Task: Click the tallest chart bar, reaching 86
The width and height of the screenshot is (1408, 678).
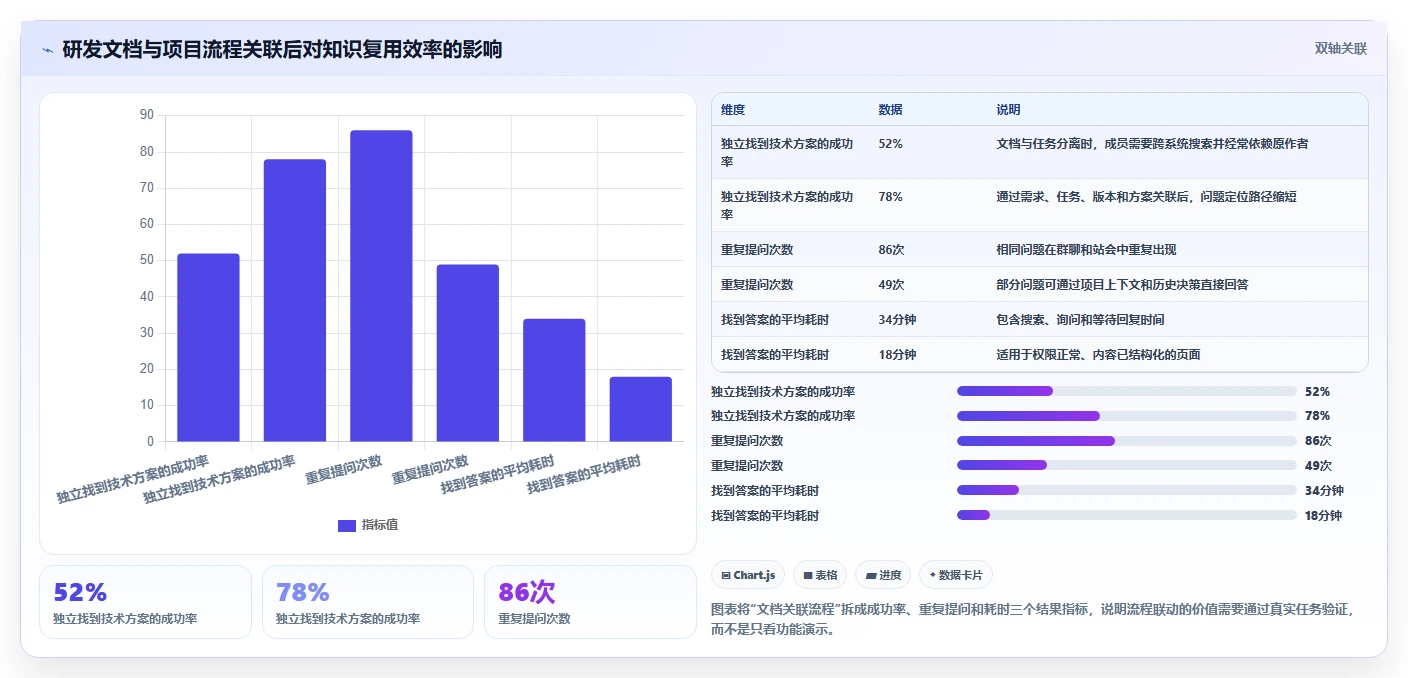Action: click(x=381, y=286)
